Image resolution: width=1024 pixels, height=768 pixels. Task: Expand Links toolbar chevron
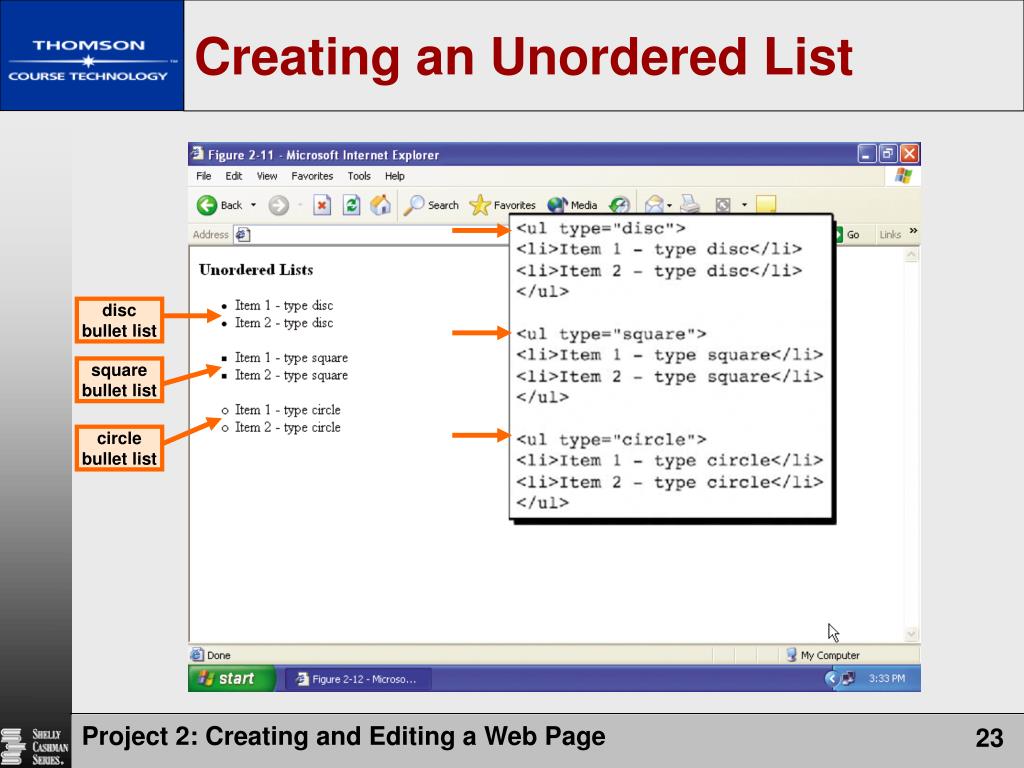click(x=913, y=231)
